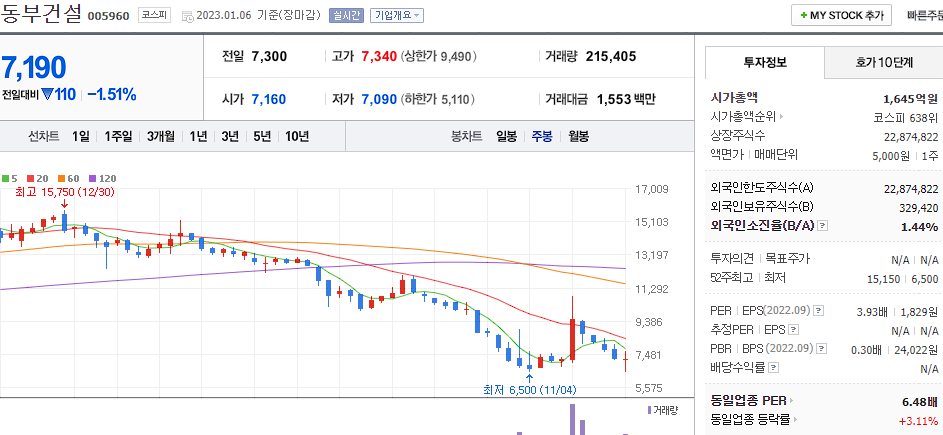
Task: Click the 거래량 volume legend
Action: click(x=662, y=410)
